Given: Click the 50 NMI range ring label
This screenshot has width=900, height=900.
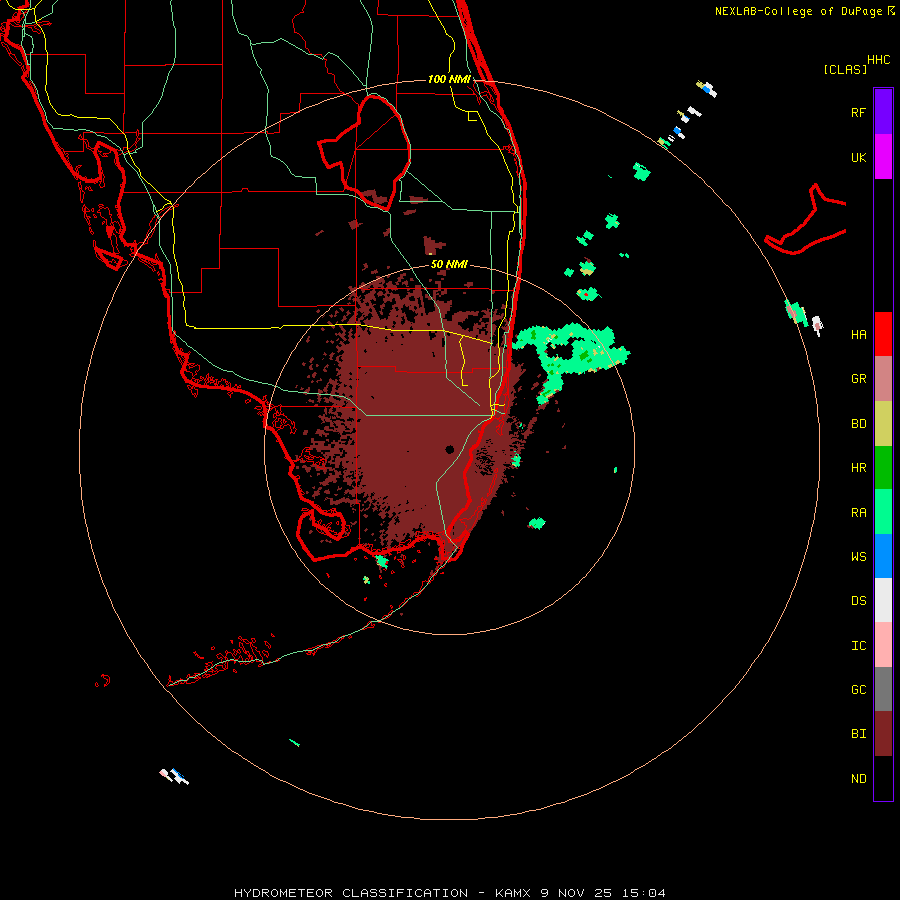Looking at the screenshot, I should point(449,264).
